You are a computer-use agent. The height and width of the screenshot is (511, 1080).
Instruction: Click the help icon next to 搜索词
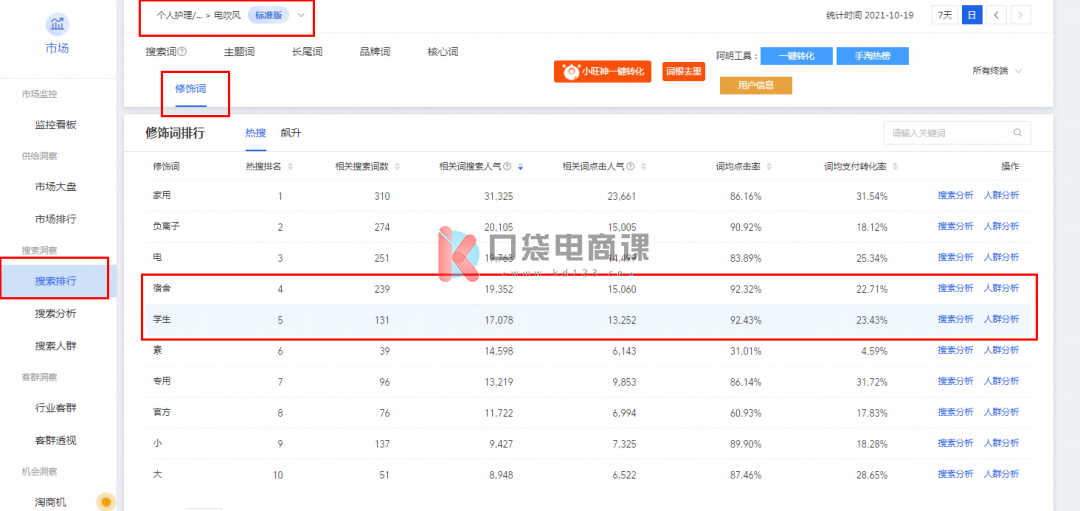pyautogui.click(x=182, y=52)
